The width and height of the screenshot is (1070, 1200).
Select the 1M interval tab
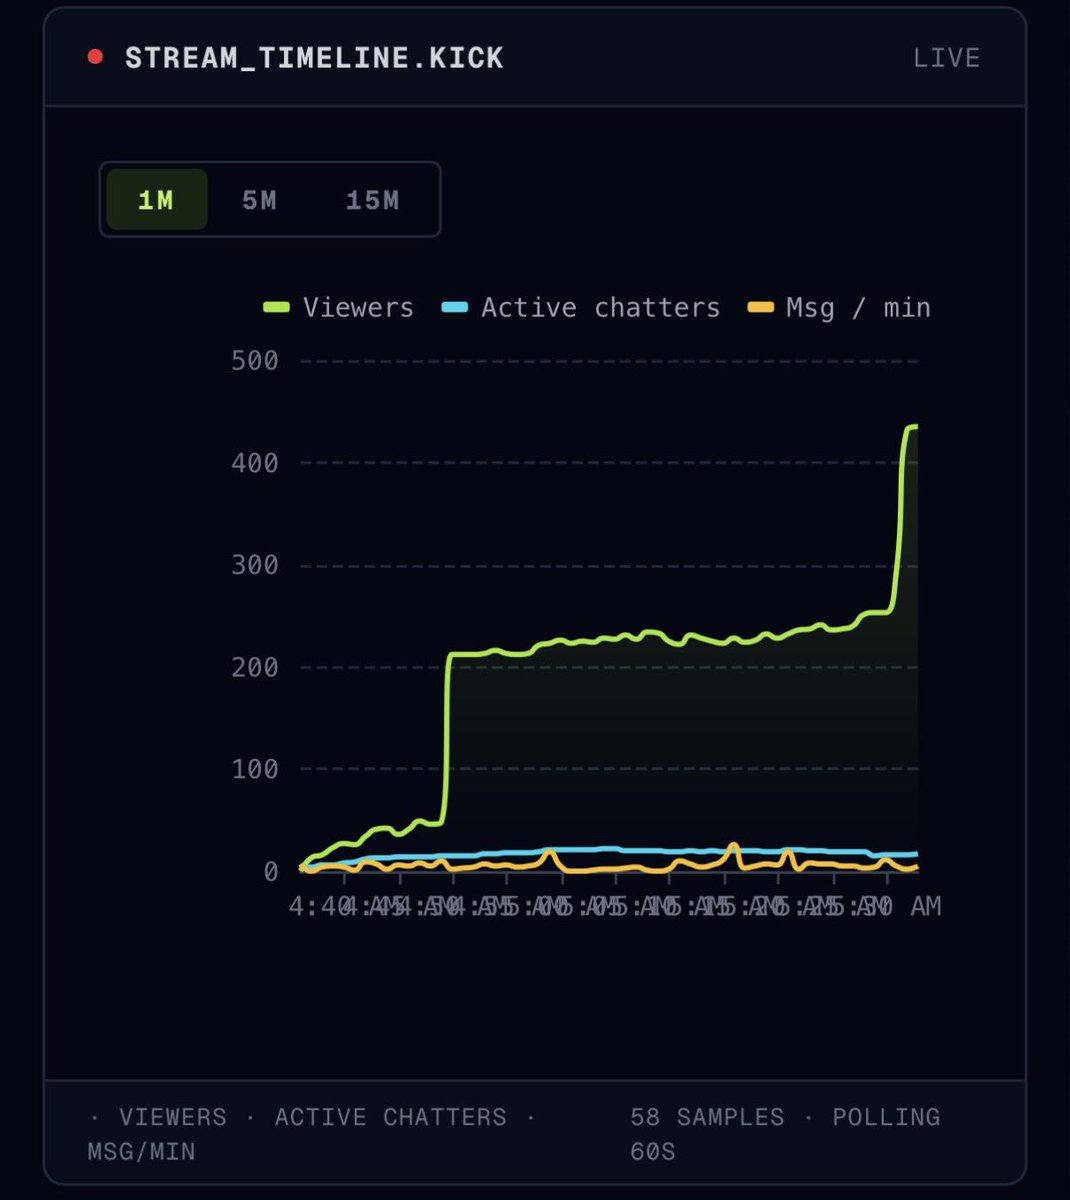coord(156,200)
